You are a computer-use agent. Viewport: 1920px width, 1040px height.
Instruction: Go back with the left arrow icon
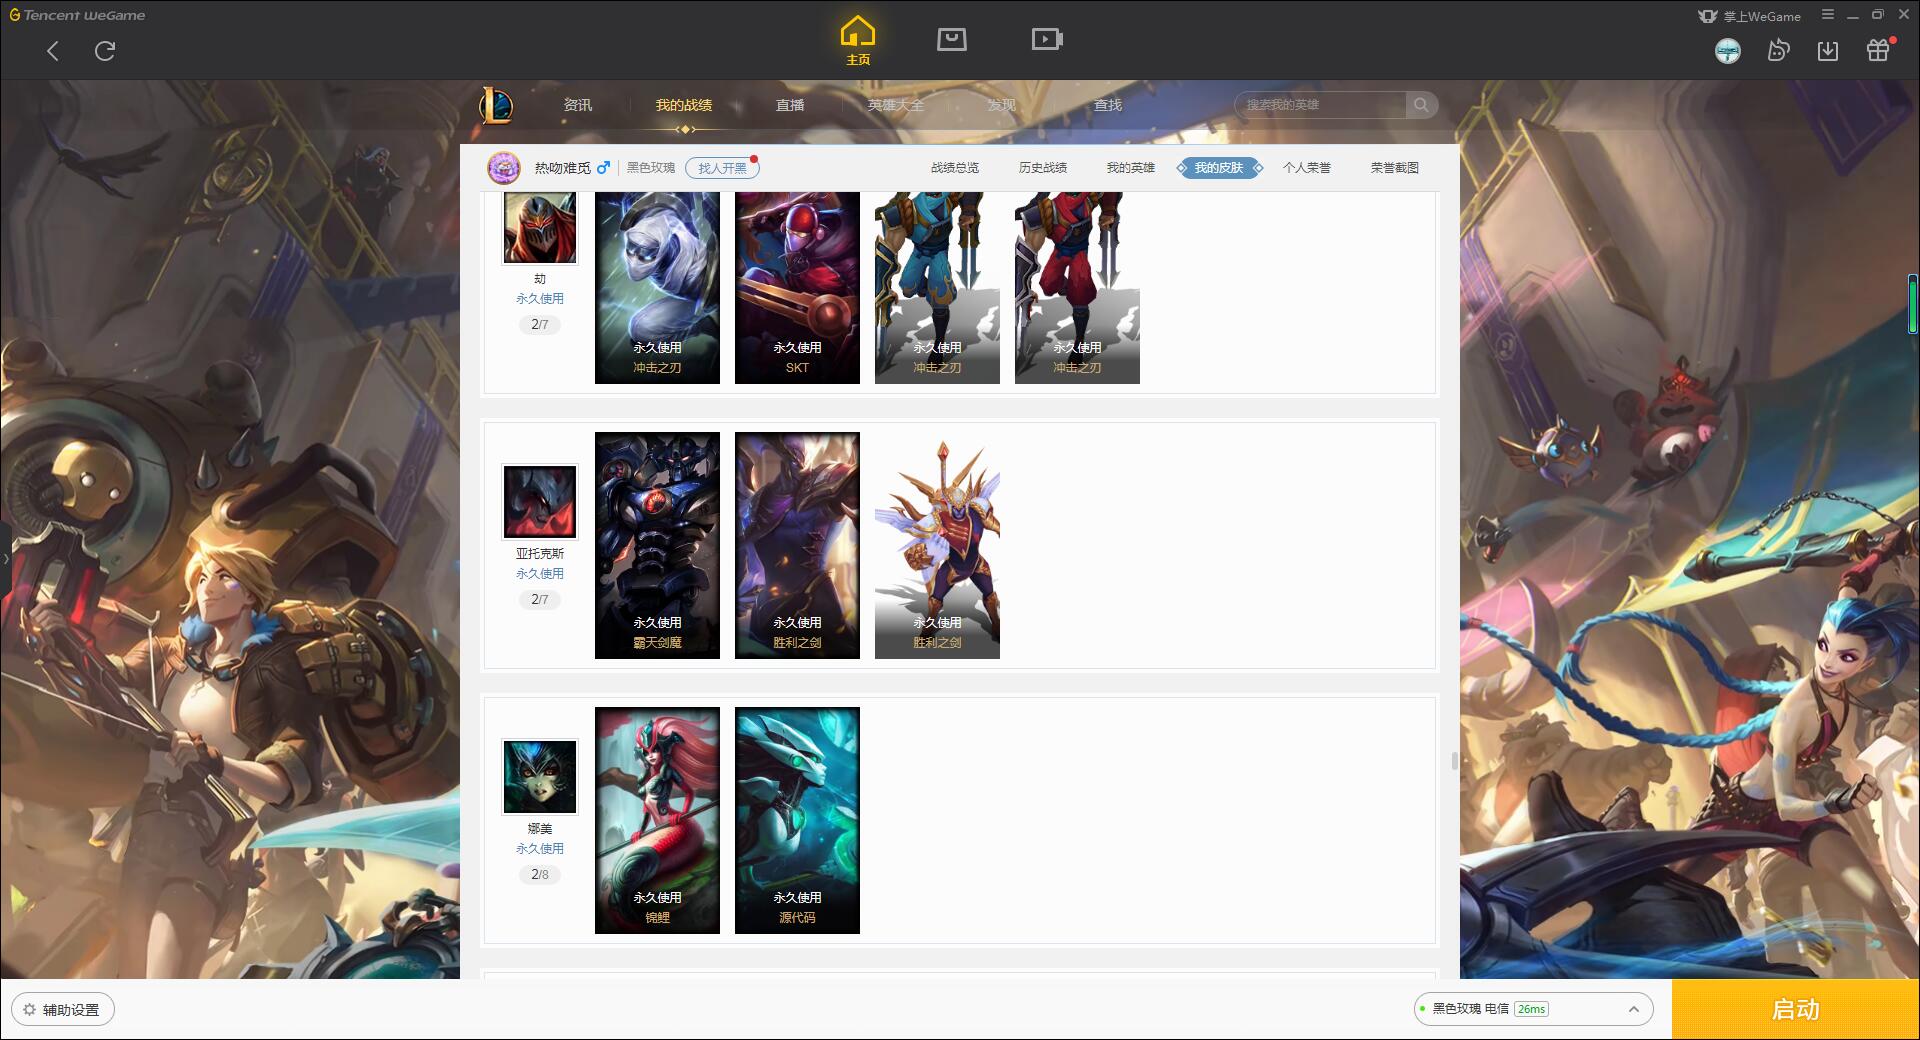coord(53,51)
